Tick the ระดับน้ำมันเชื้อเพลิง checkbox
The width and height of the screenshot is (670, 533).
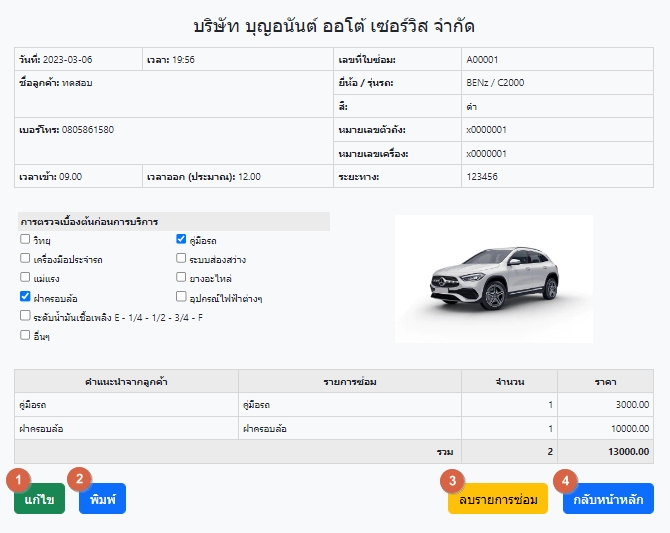tap(25, 316)
